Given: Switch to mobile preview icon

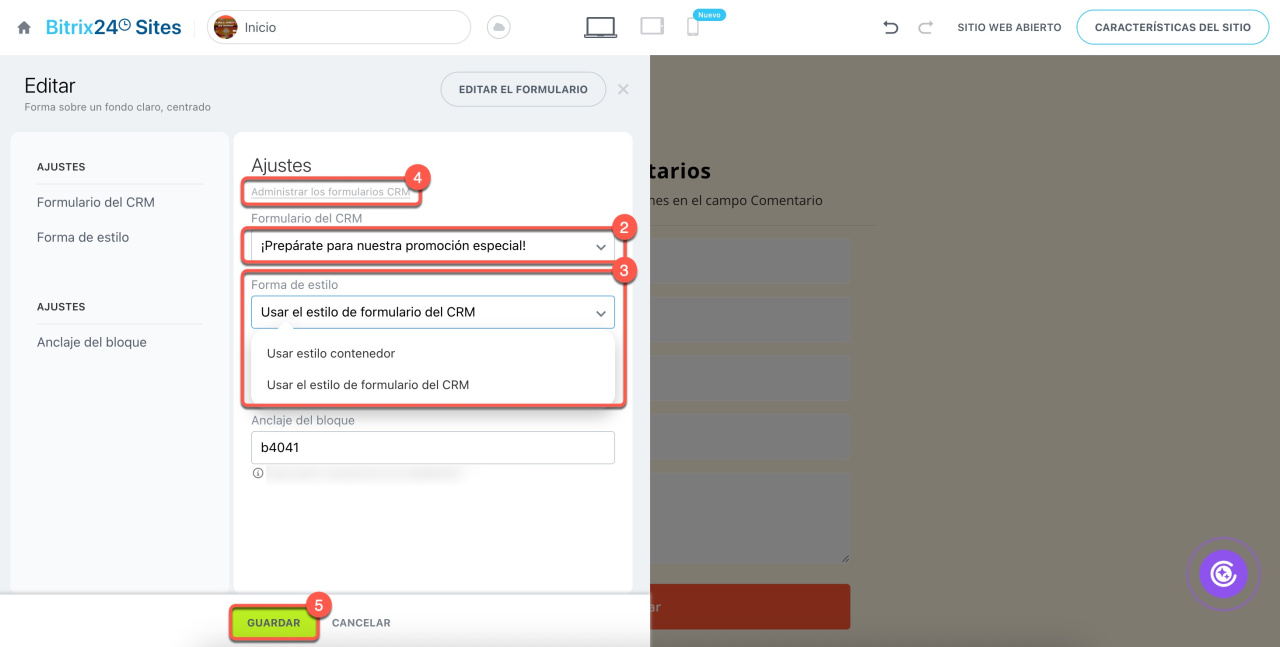Looking at the screenshot, I should tap(692, 28).
